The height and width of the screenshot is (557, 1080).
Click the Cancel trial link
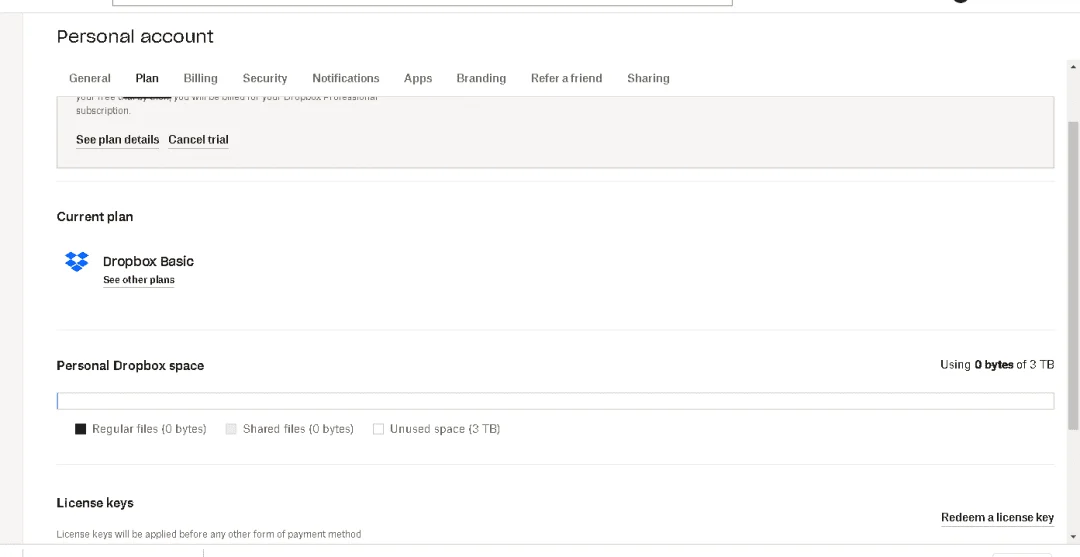tap(198, 140)
